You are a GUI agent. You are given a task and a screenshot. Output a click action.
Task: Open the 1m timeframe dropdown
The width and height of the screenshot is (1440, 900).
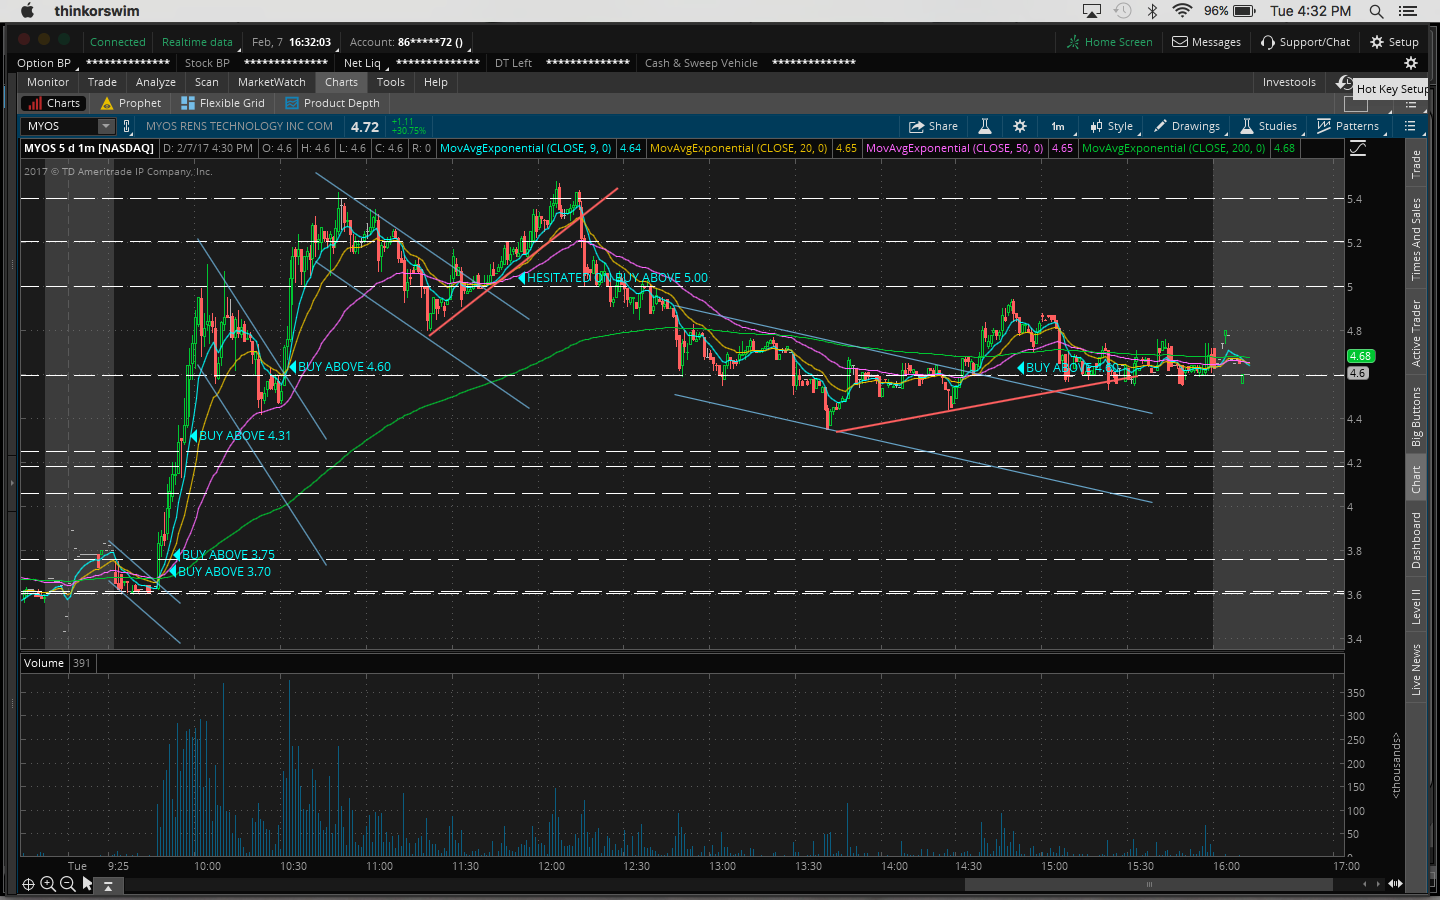coord(1058,126)
